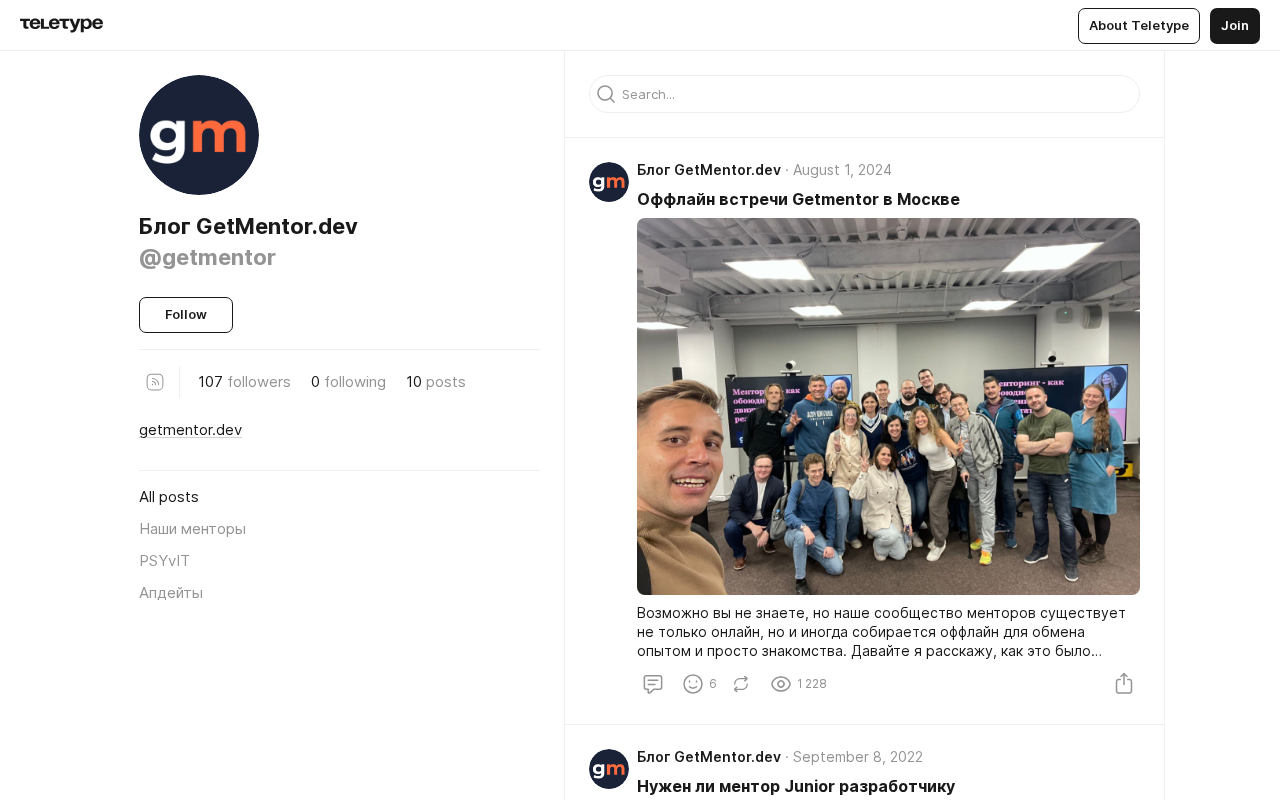Show the Апдейты category
Screen dimensions: 1280x800
pos(171,593)
